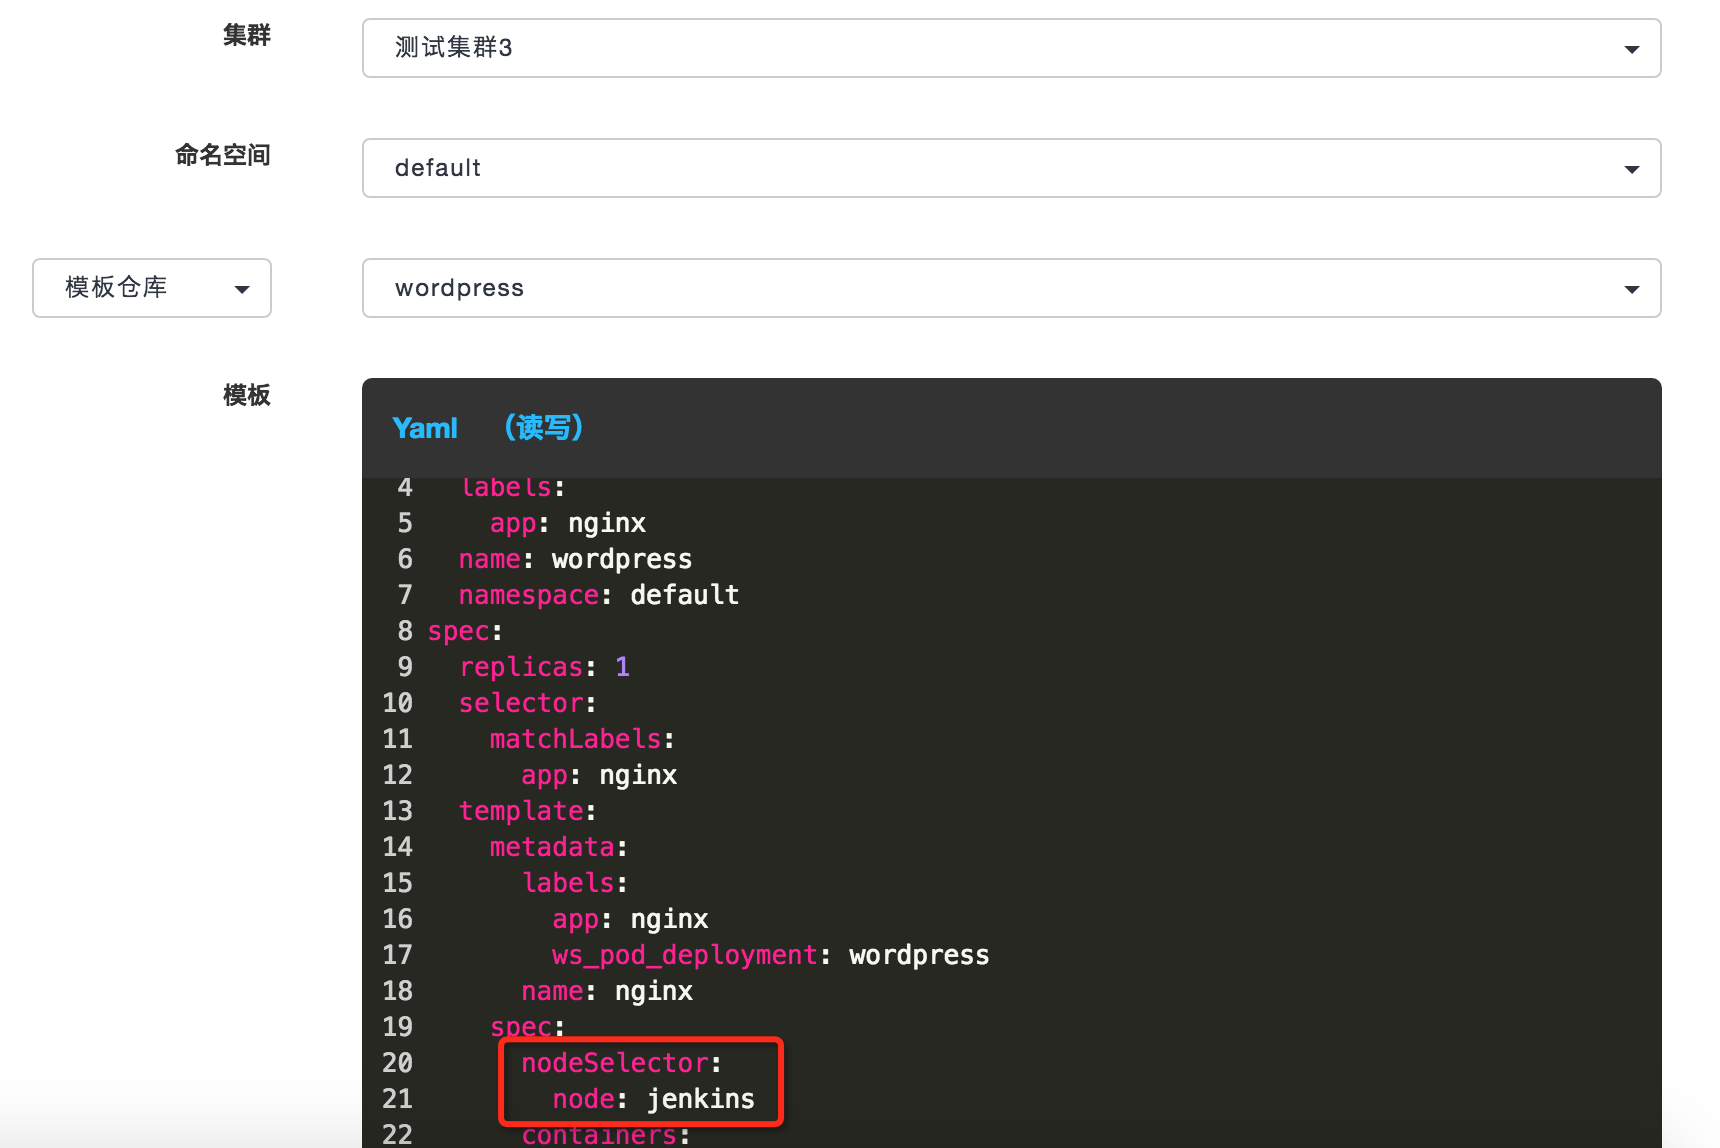The width and height of the screenshot is (1720, 1148).
Task: Open the 模板仓库 template source selector
Action: (151, 288)
